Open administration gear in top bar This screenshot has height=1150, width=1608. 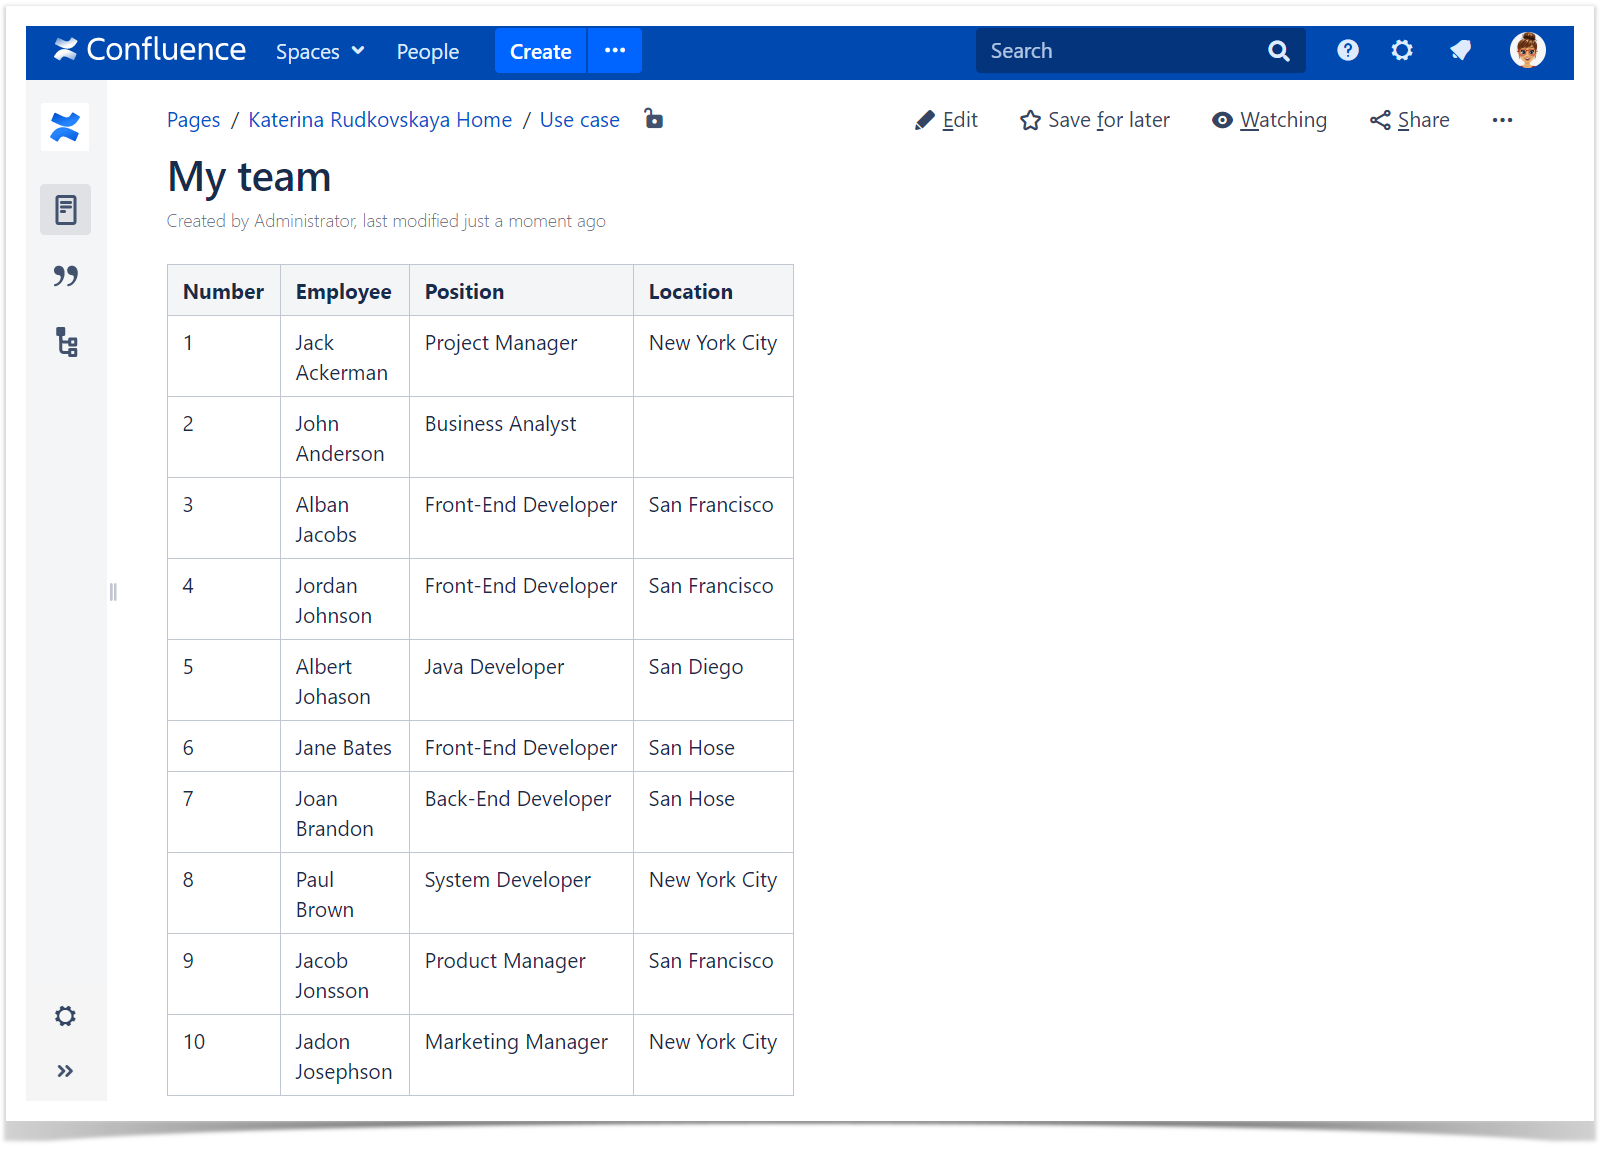click(x=1402, y=51)
